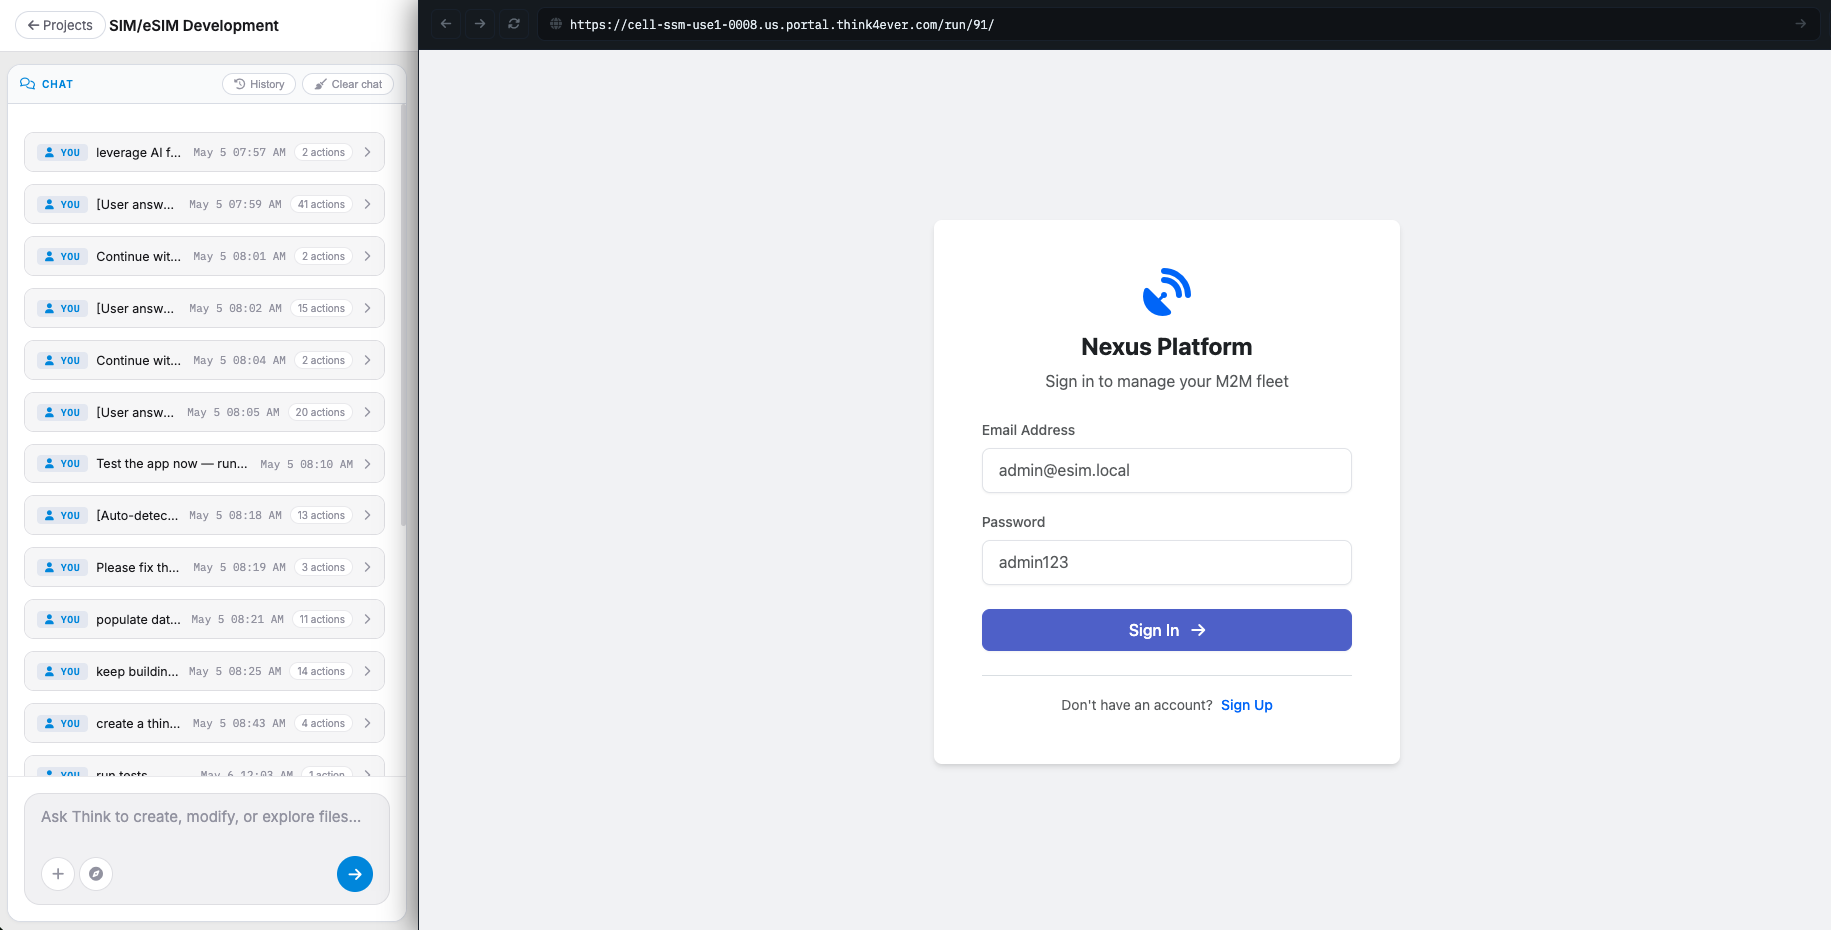Expand the 'leverage AI f...' message chevron
1831x930 pixels.
pyautogui.click(x=368, y=152)
